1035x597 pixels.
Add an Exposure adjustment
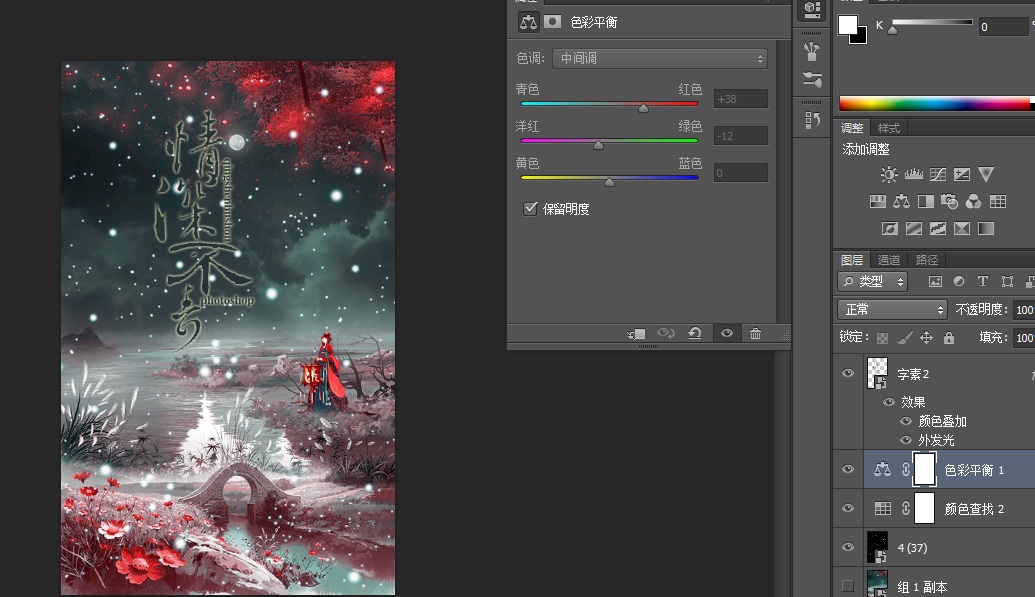point(962,174)
